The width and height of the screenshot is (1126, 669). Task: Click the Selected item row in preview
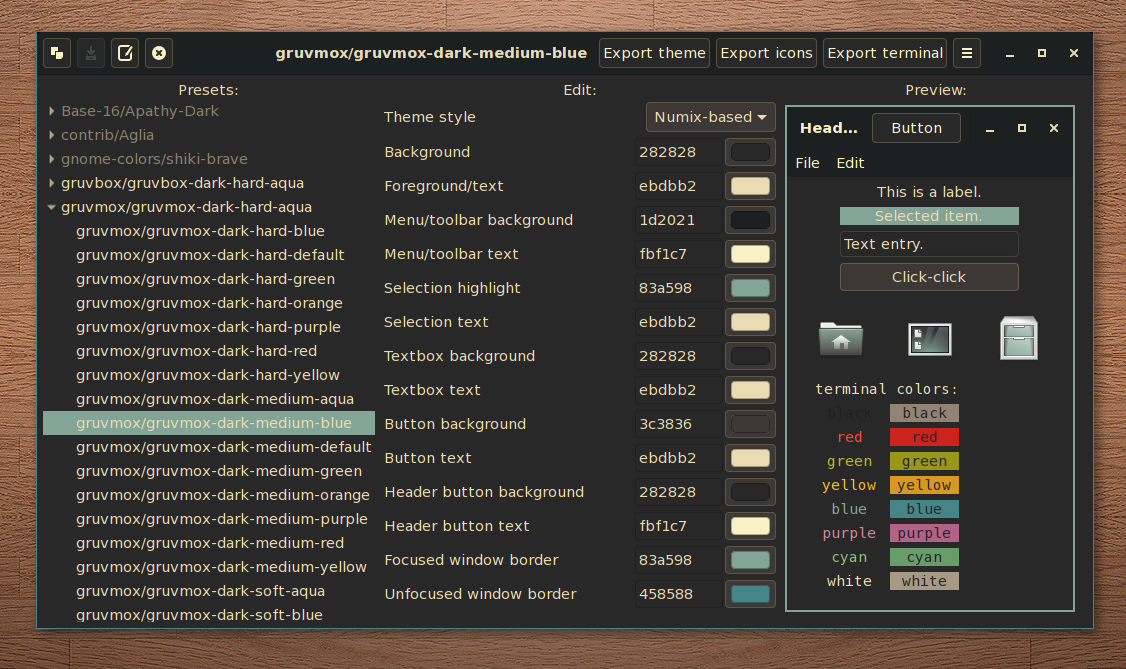929,216
